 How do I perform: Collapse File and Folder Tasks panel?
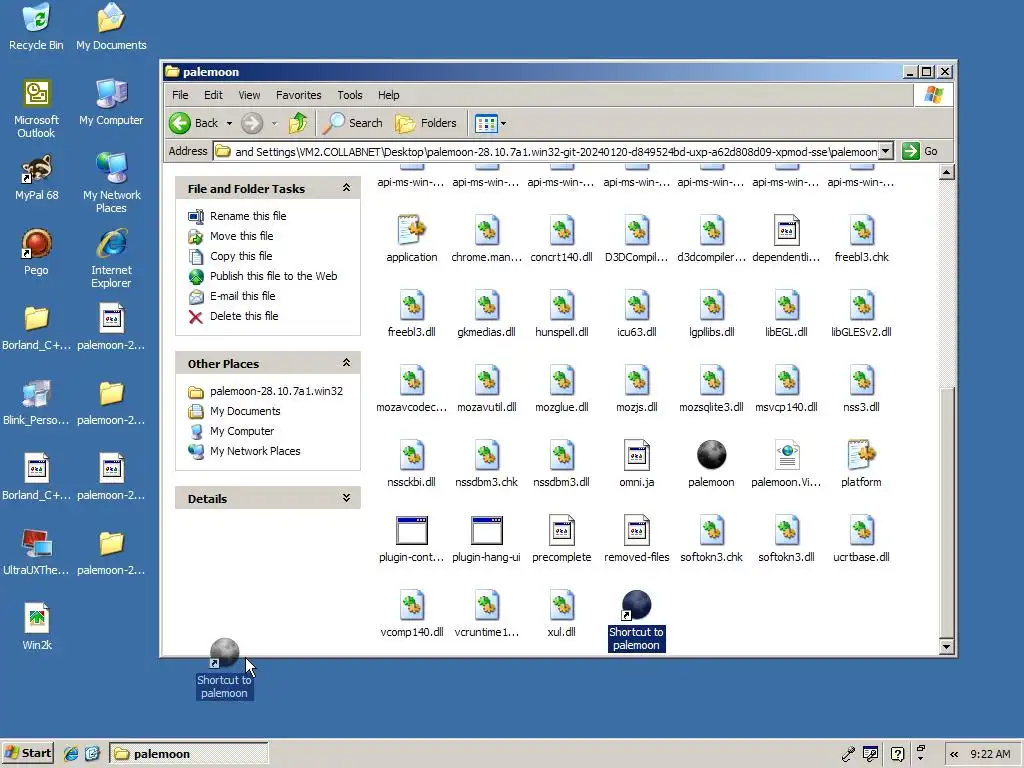tap(346, 188)
